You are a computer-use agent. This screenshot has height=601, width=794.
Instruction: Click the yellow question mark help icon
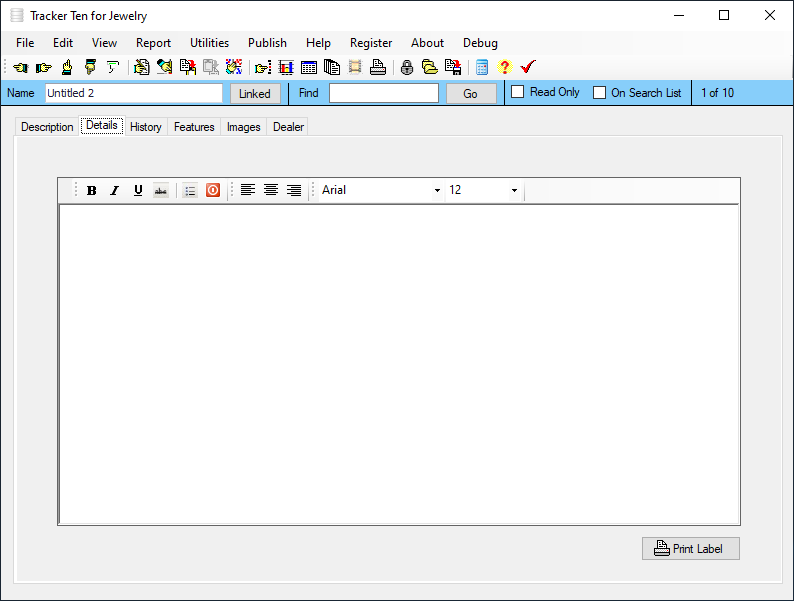[504, 67]
